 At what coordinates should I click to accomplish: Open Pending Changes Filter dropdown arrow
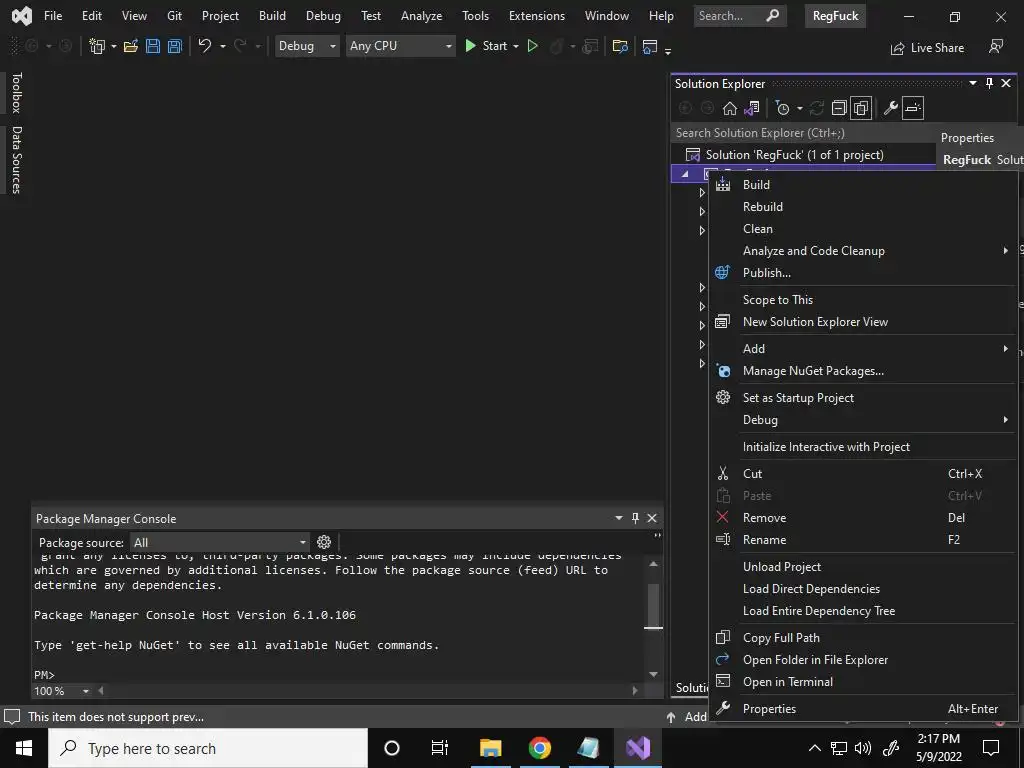point(799,108)
